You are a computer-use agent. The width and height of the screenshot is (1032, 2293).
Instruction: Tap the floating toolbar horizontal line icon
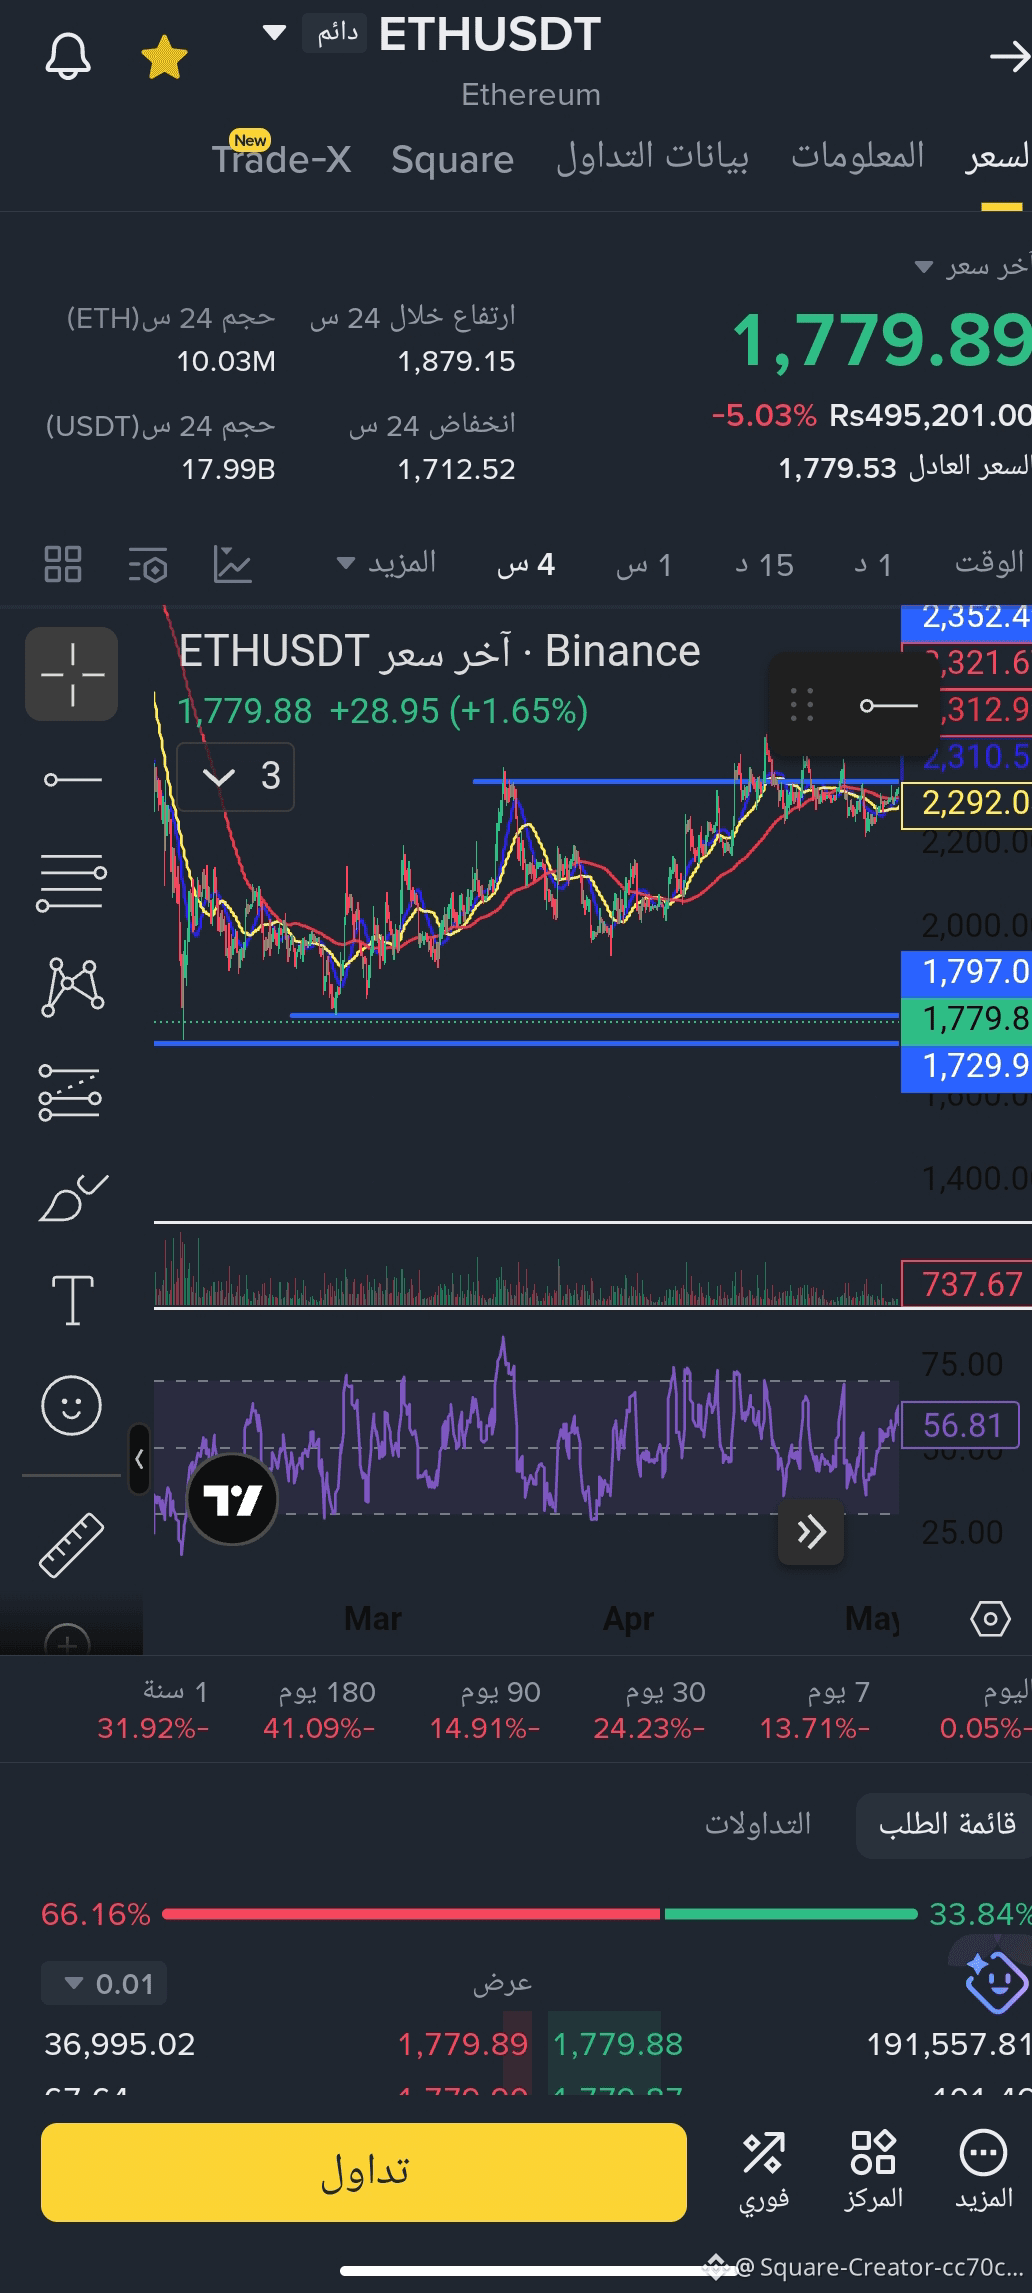889,706
